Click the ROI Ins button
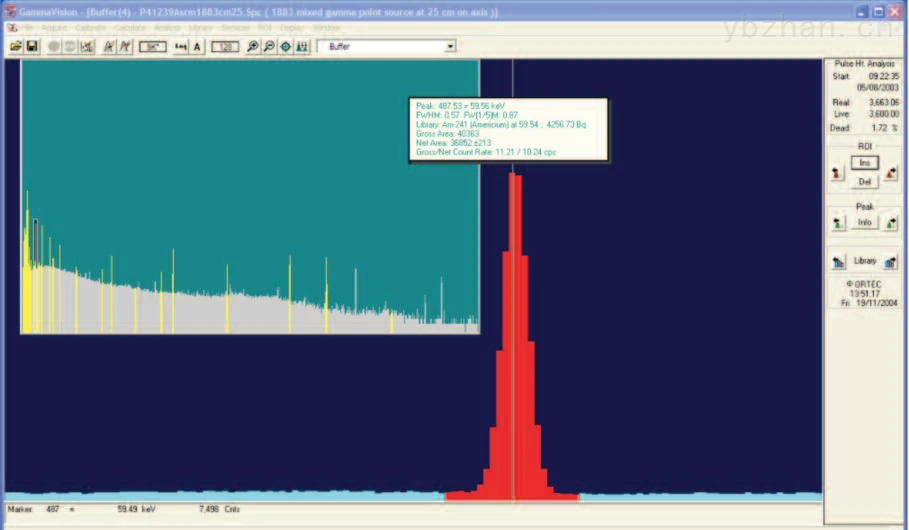909x530 pixels. click(x=864, y=163)
